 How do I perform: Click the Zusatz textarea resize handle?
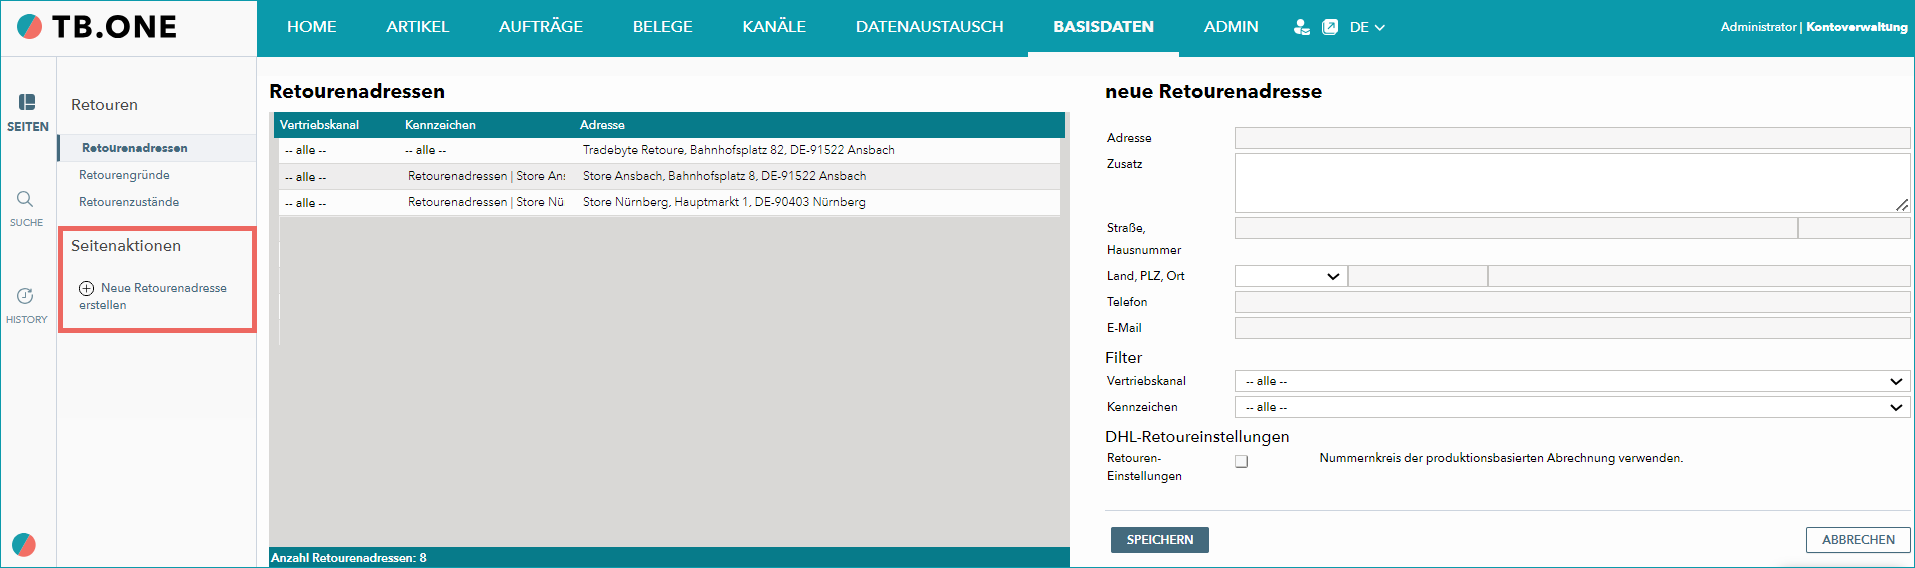point(1902,205)
